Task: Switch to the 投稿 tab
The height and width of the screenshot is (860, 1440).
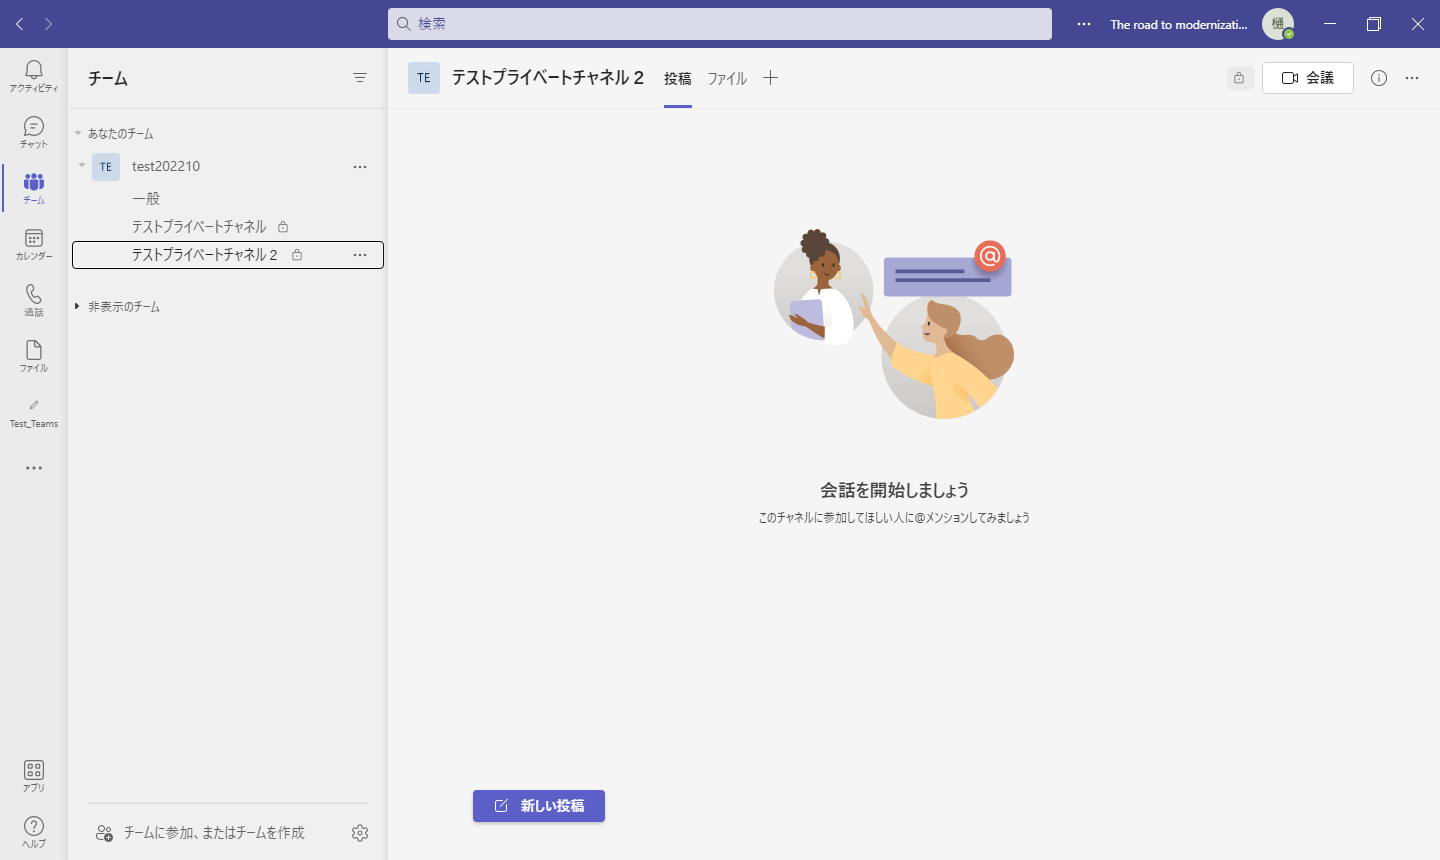Action: (x=678, y=78)
